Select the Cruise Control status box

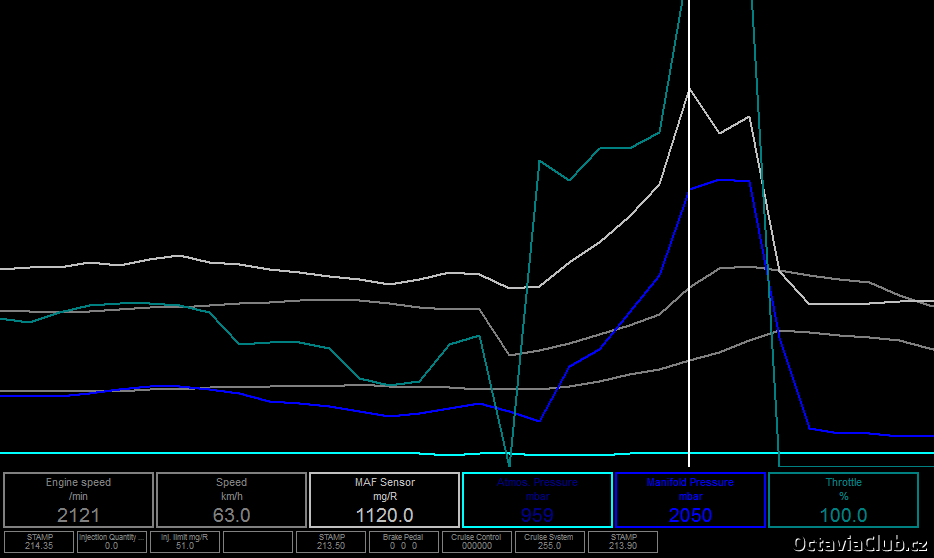coord(476,542)
